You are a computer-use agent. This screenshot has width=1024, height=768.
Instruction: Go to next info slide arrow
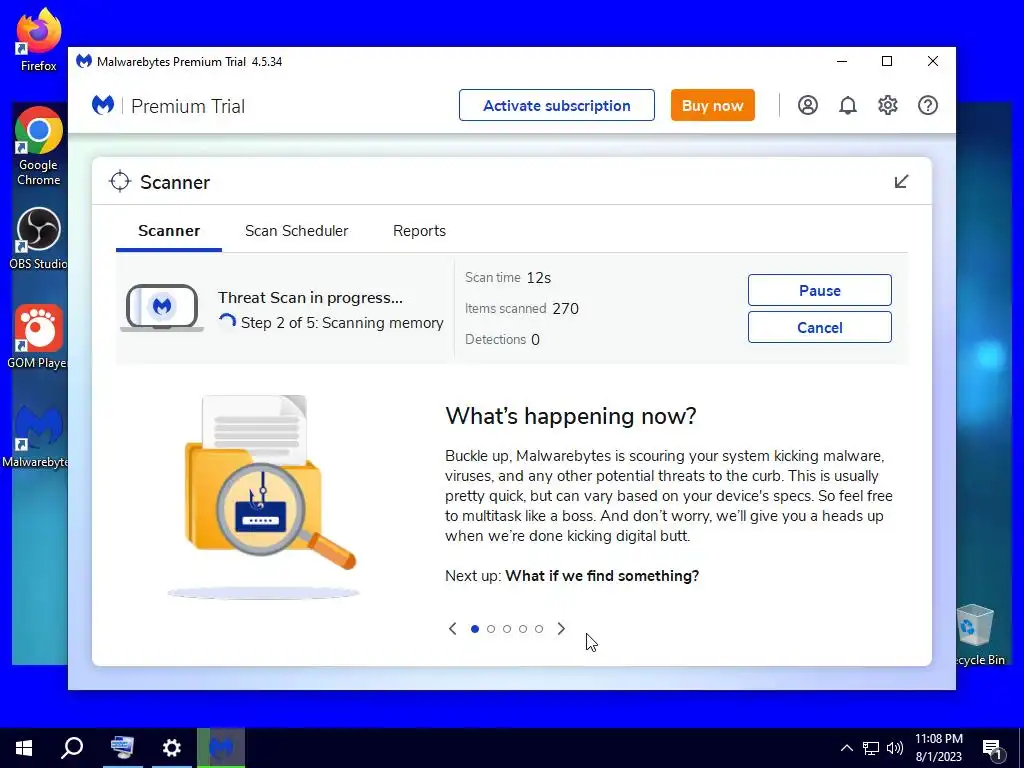(561, 628)
